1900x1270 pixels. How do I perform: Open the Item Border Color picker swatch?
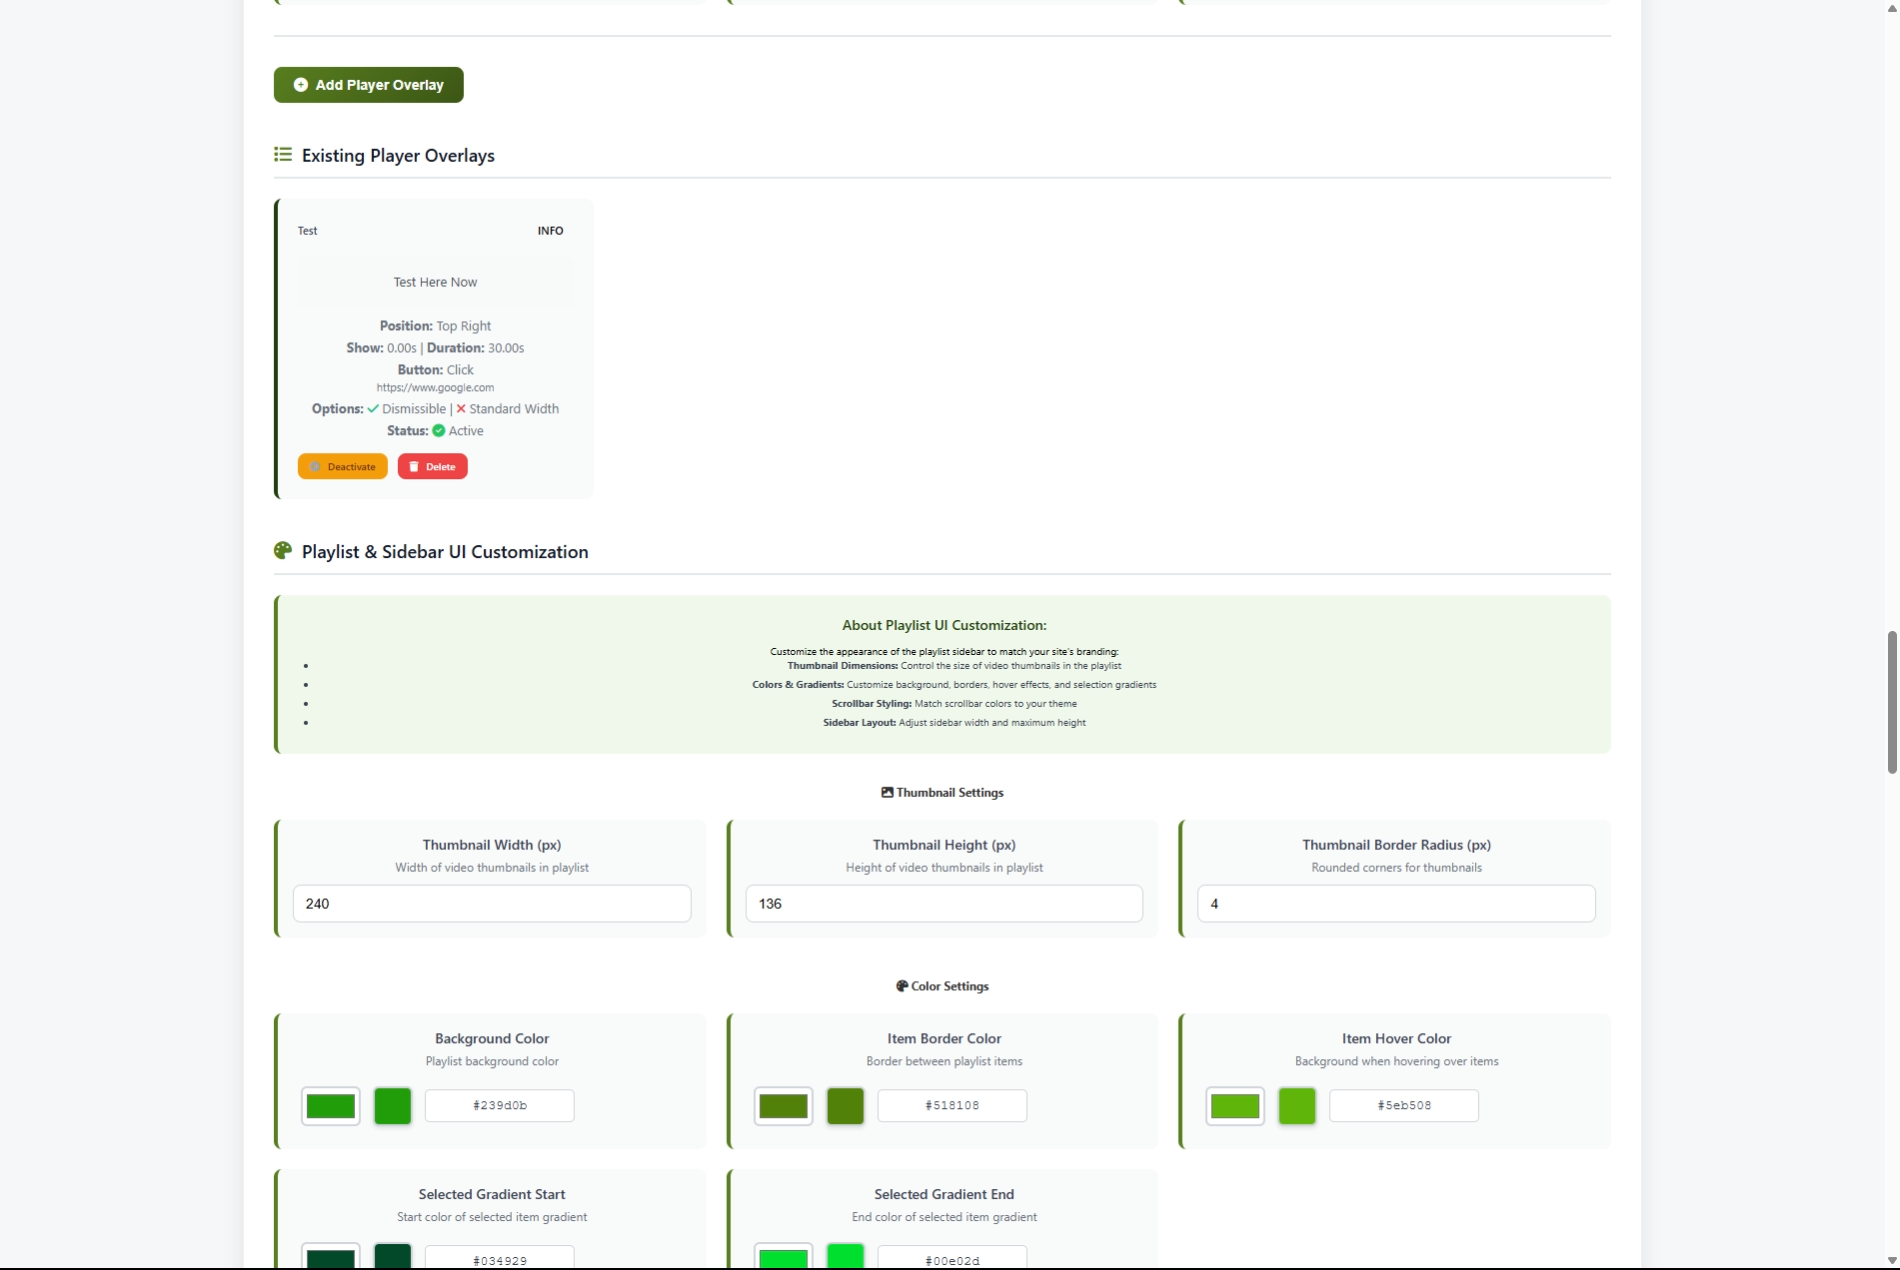(x=783, y=1106)
